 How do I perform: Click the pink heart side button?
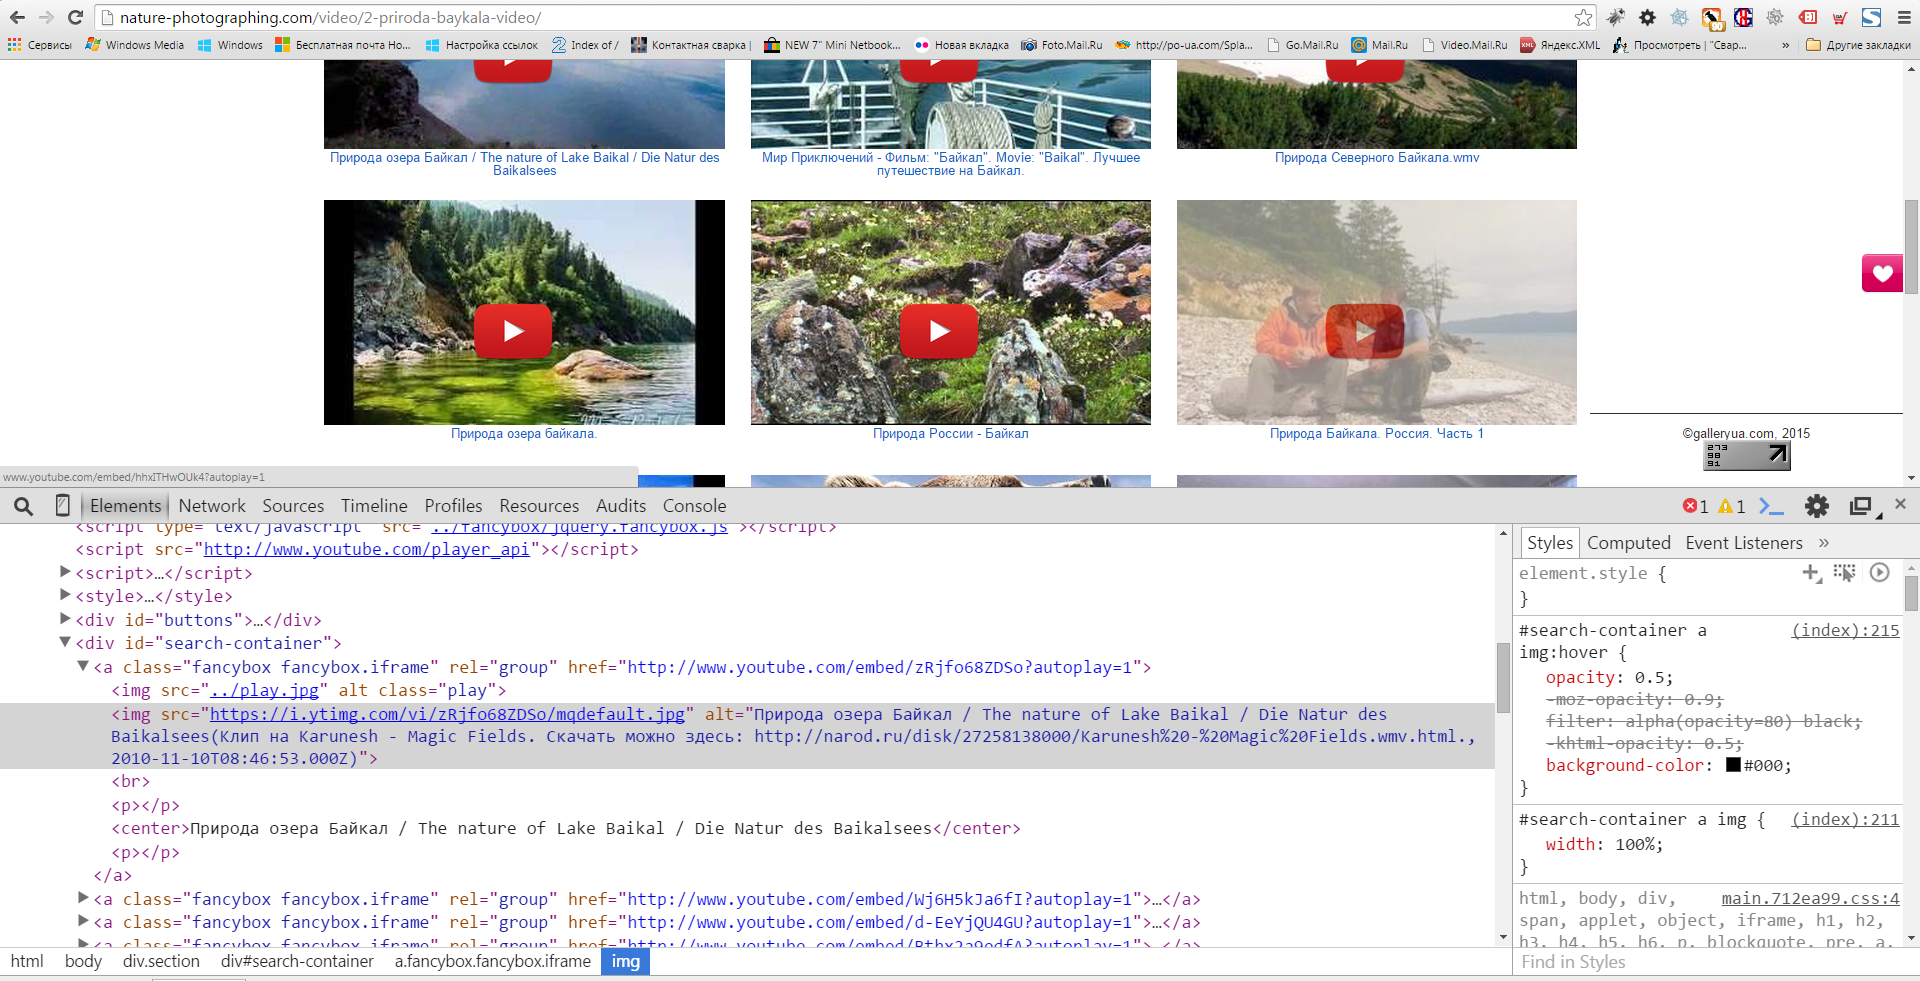coord(1882,273)
